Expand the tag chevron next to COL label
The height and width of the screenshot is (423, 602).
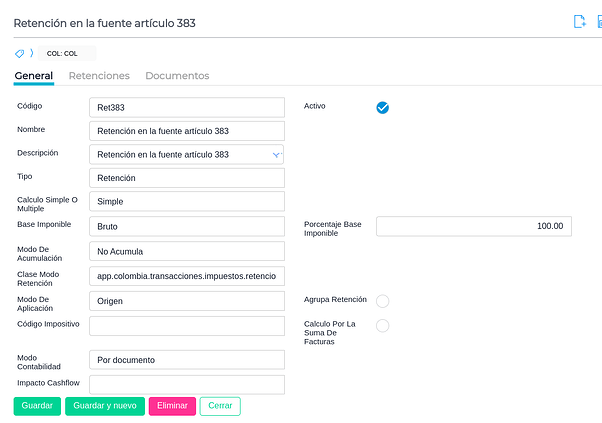point(31,53)
